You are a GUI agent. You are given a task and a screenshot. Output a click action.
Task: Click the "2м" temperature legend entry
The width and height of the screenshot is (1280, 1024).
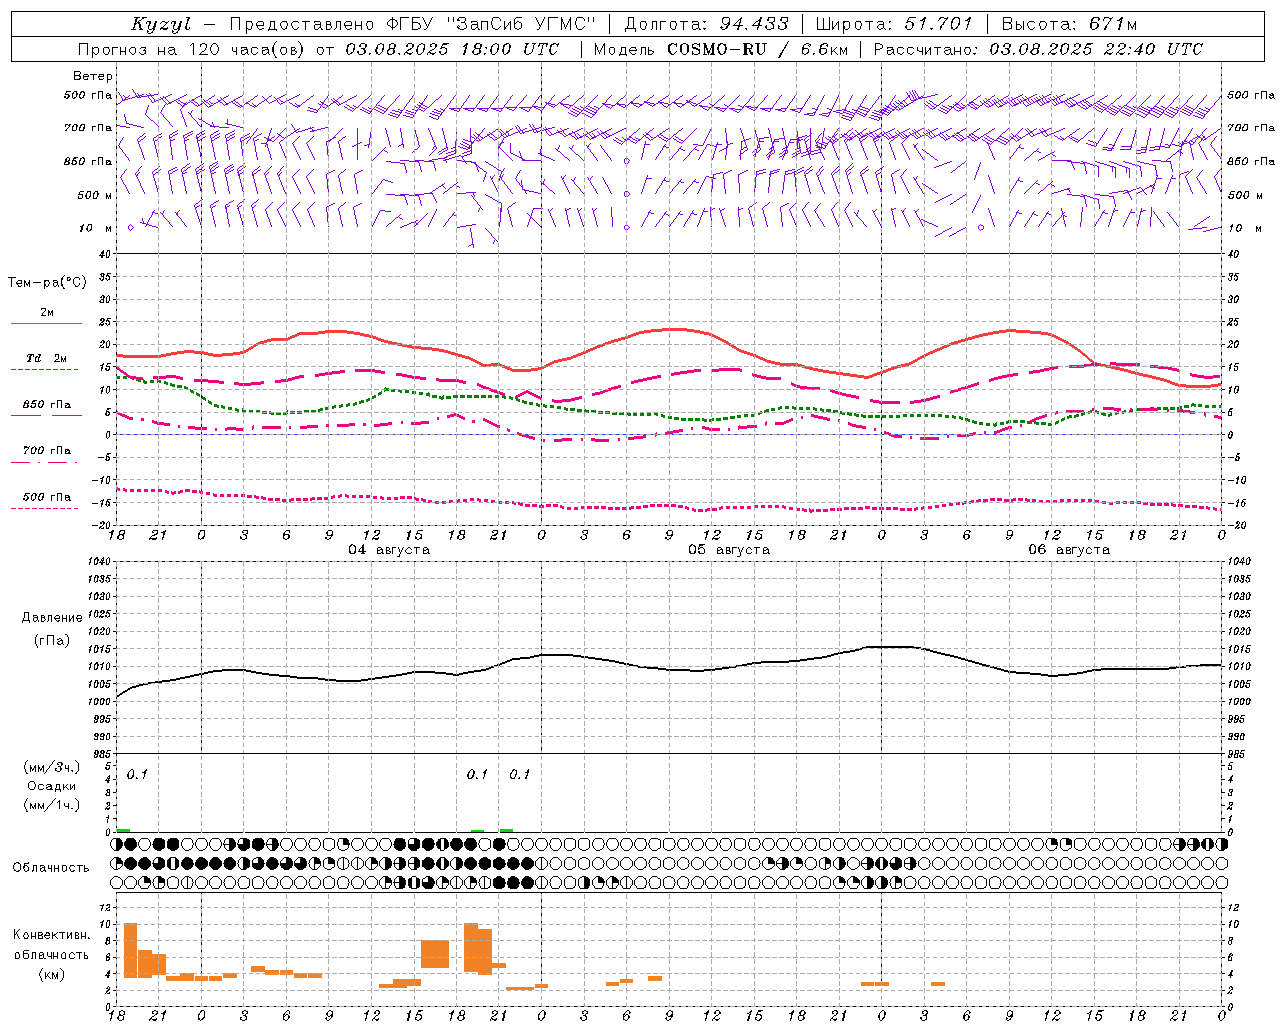47,312
